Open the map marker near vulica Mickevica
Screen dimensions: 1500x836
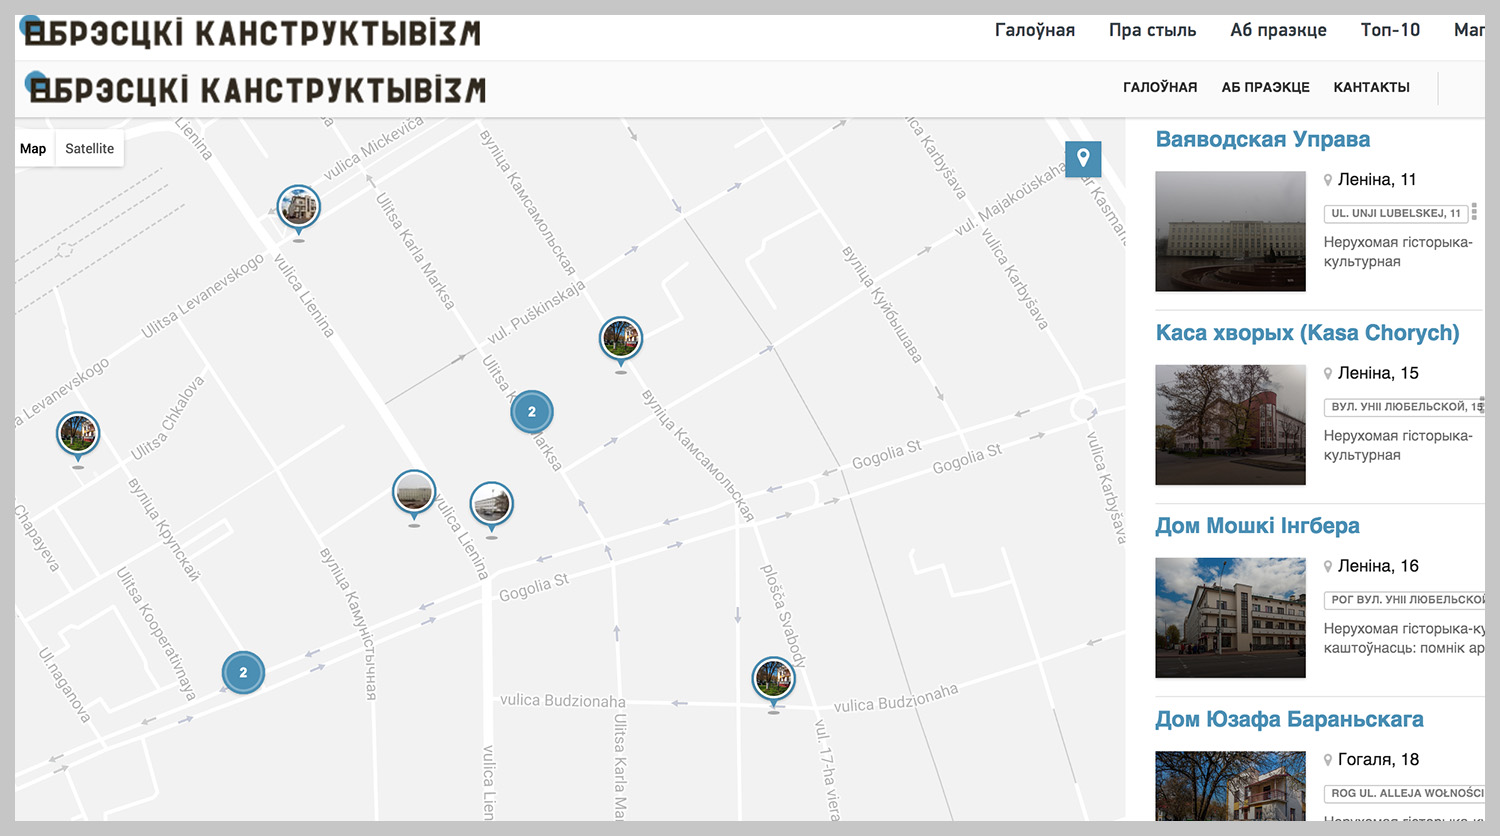(298, 210)
